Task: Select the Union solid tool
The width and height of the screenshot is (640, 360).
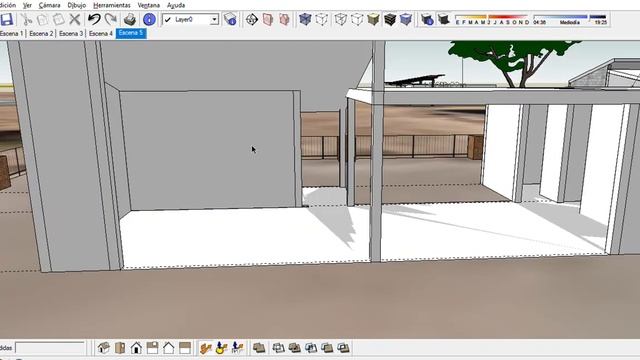Action: (295, 348)
